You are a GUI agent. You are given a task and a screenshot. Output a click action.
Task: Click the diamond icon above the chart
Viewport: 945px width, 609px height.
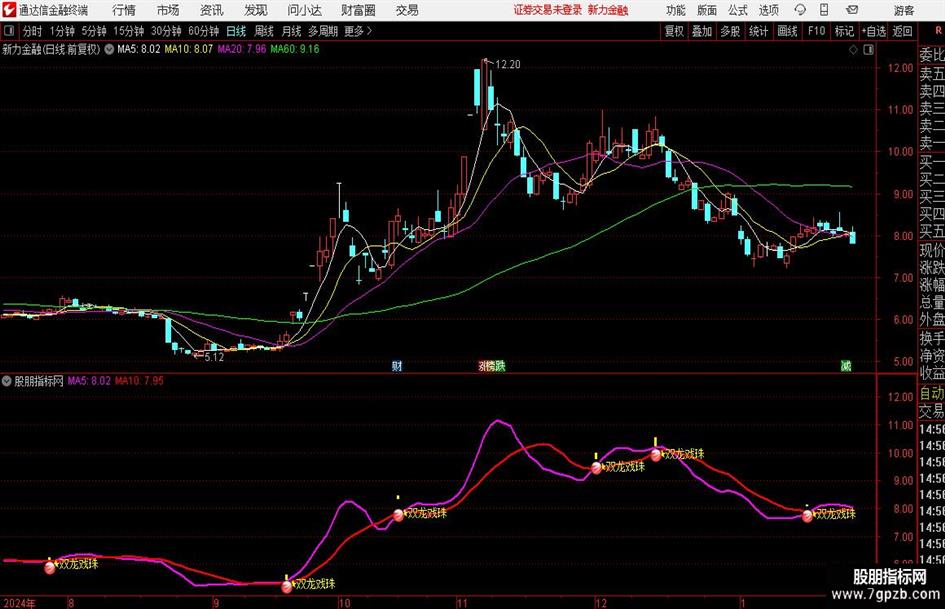(x=853, y=50)
